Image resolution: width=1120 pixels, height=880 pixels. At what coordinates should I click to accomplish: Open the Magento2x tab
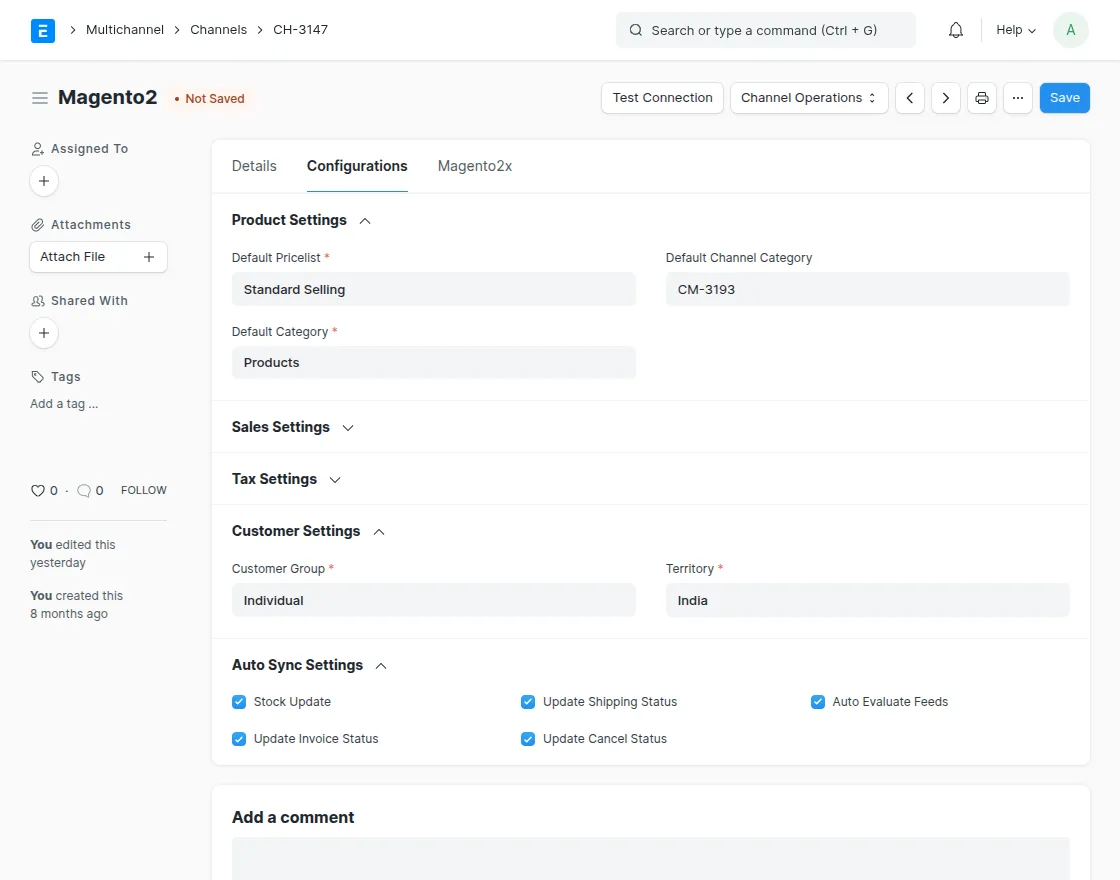click(x=475, y=166)
